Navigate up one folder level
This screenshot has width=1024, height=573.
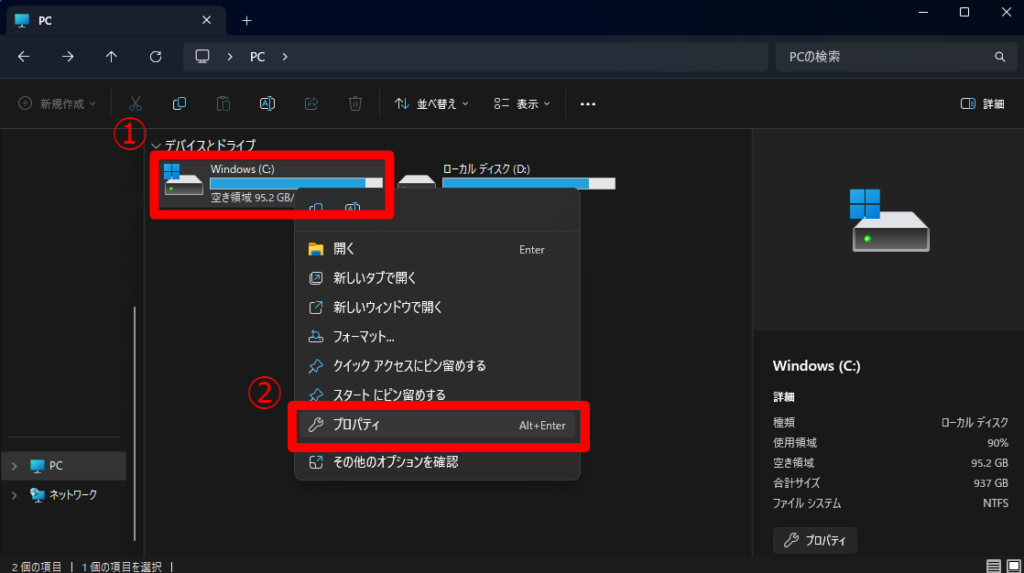pos(112,57)
